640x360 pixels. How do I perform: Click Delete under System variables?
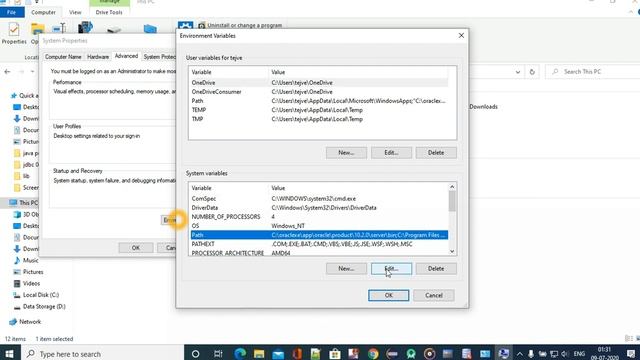coord(436,269)
